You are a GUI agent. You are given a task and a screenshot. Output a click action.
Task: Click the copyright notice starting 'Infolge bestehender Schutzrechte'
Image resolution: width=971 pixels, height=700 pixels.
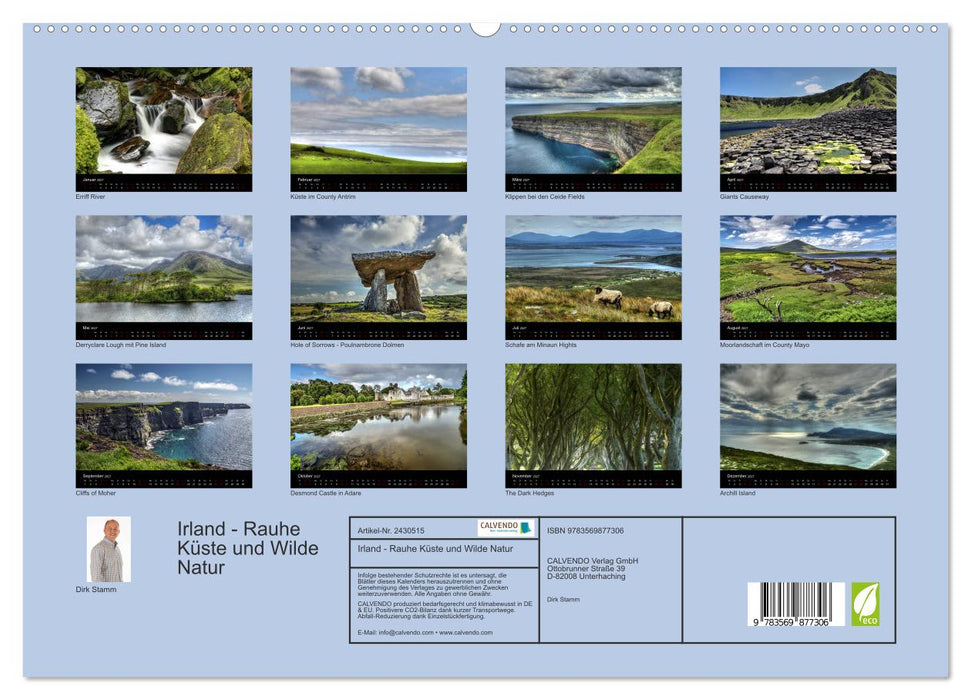433,585
